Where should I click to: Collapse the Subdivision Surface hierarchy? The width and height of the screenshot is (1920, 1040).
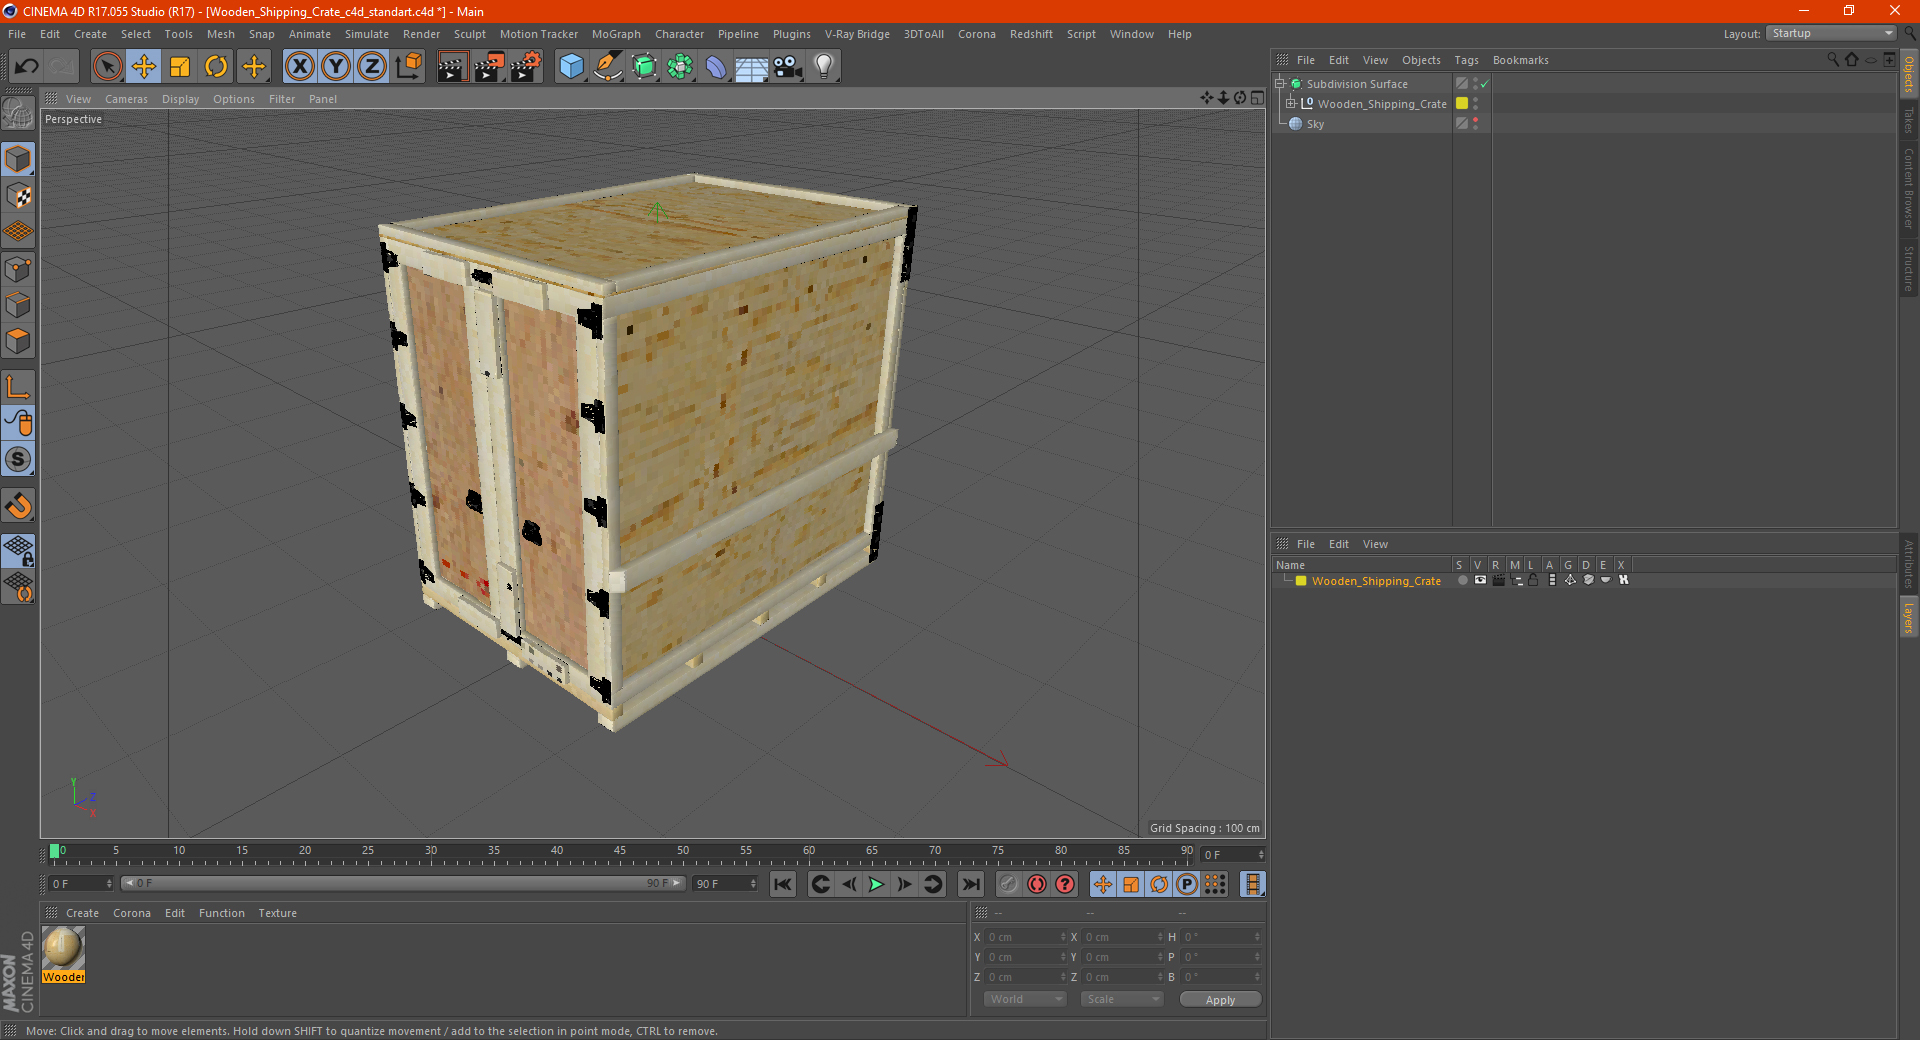pos(1280,84)
